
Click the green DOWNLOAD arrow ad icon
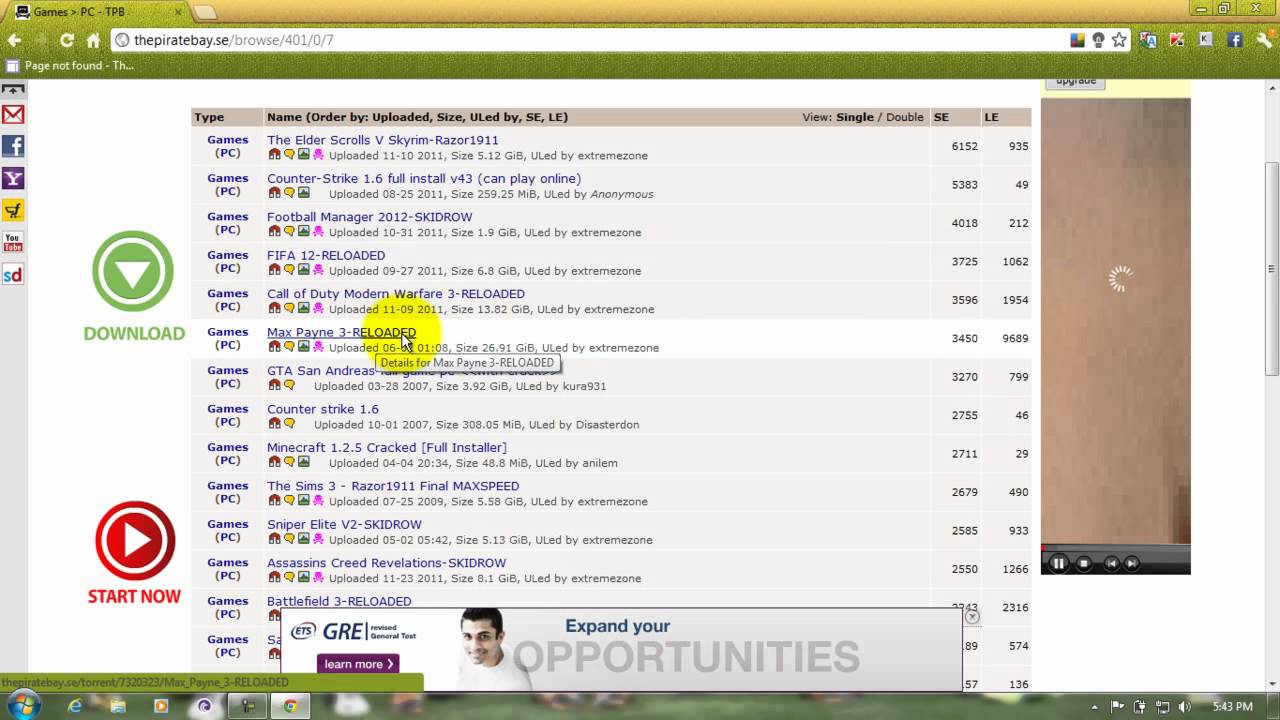[133, 271]
